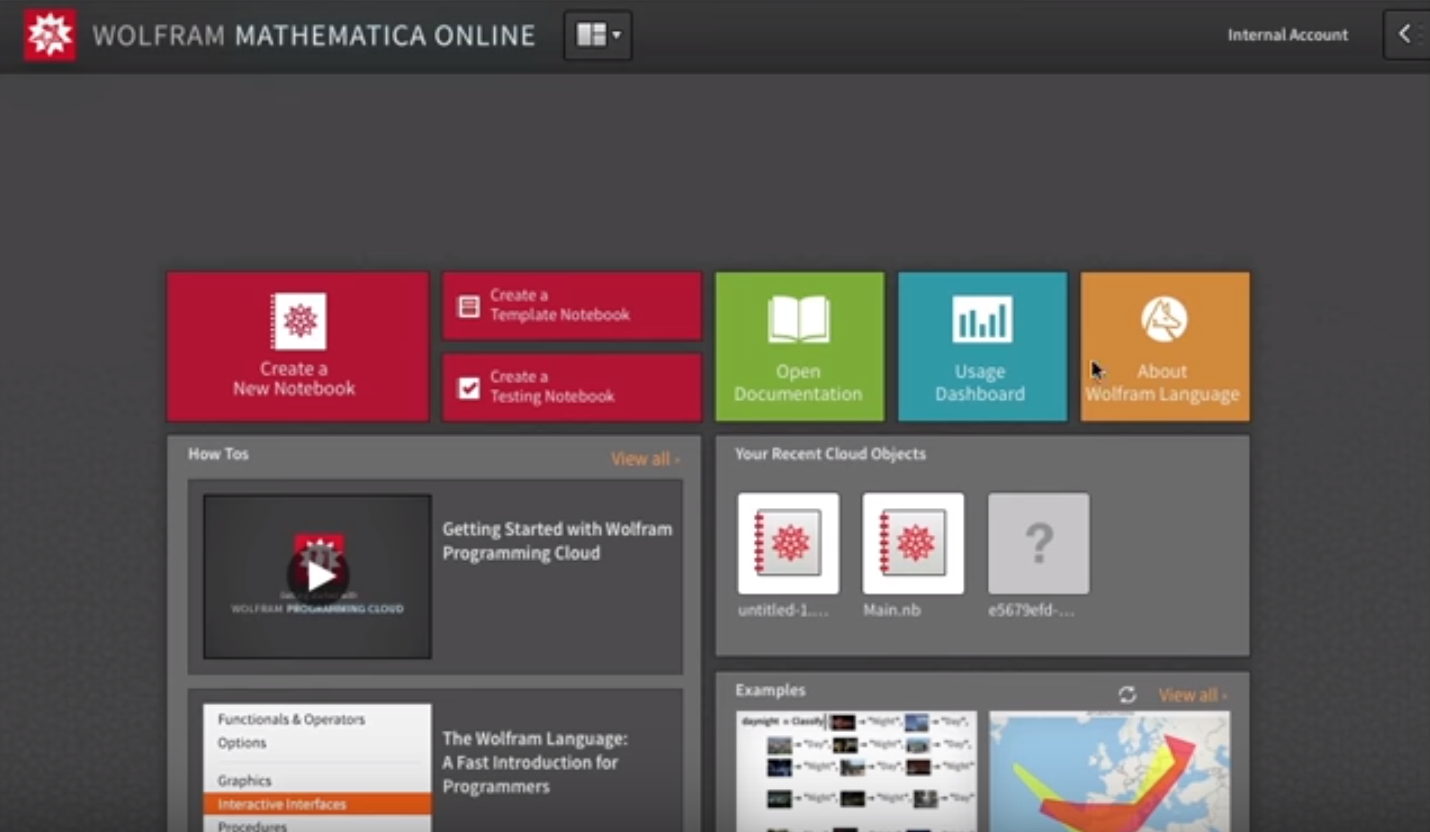Create a Testing Notebook

[572, 387]
